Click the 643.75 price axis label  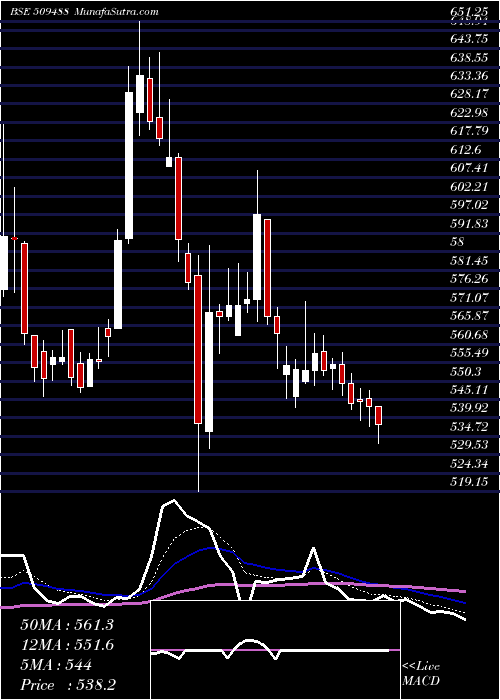point(469,39)
